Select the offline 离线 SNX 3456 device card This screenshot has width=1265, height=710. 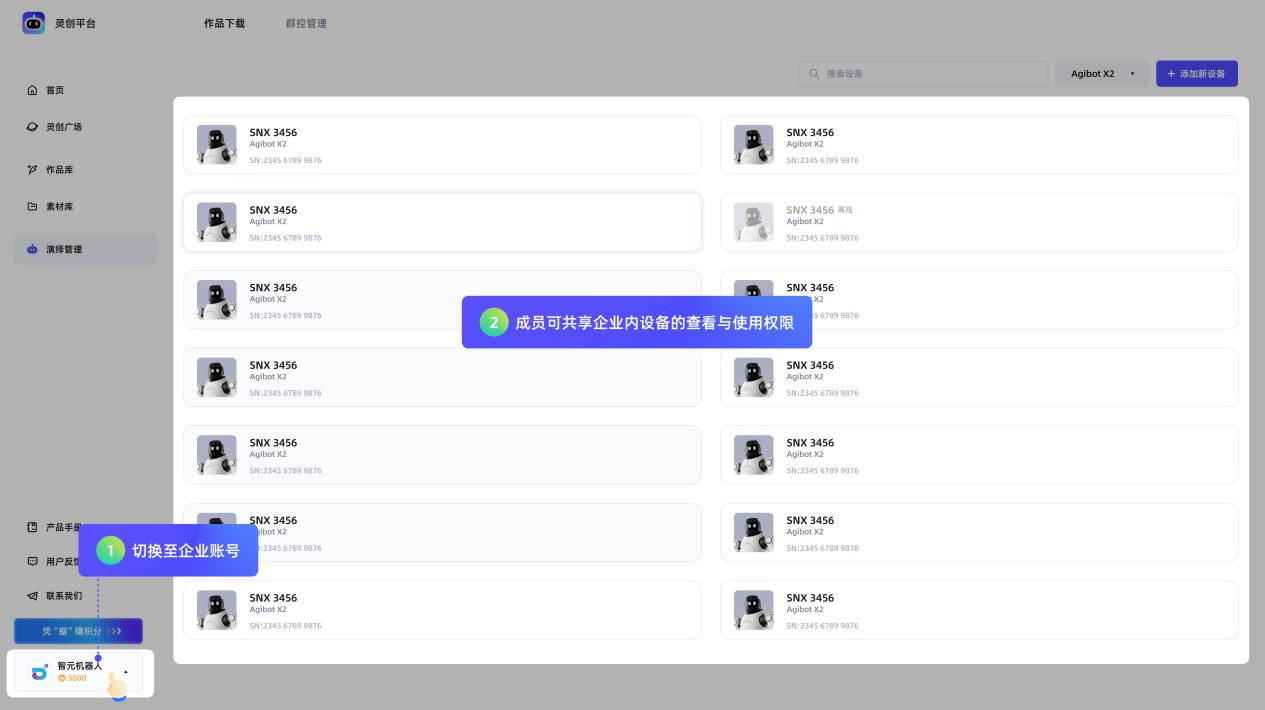pyautogui.click(x=978, y=222)
